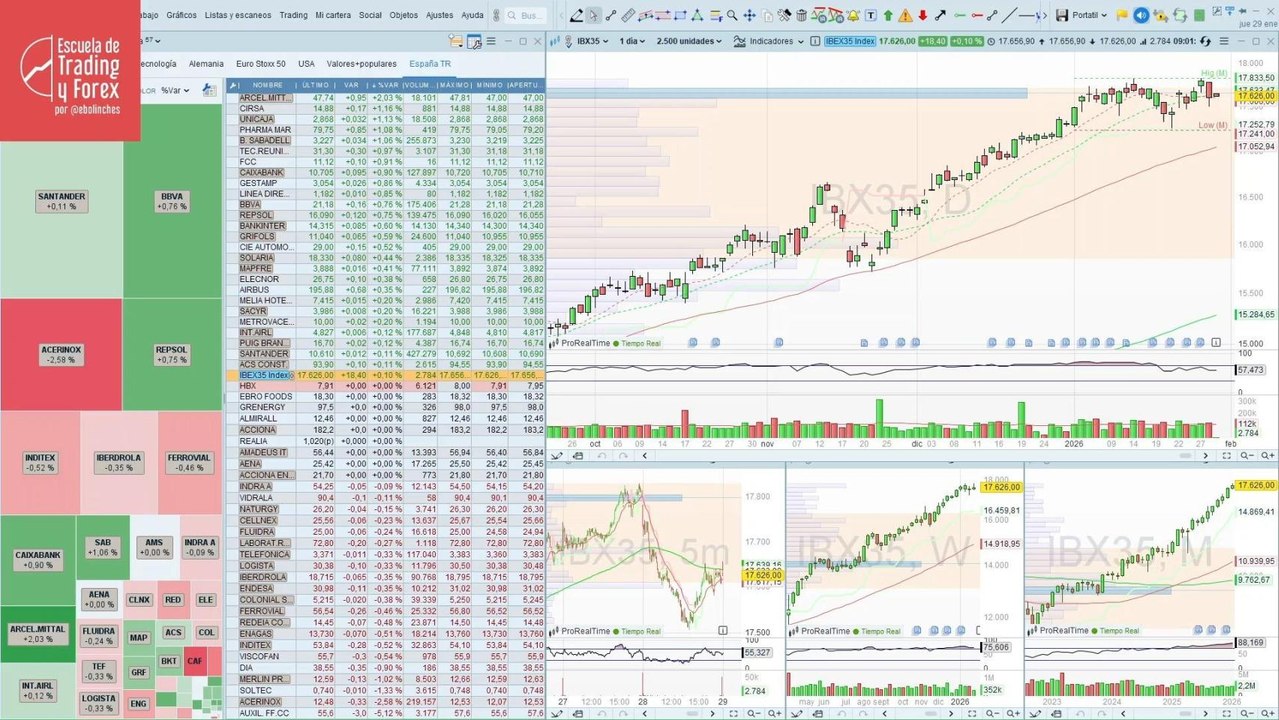Image resolution: width=1279 pixels, height=720 pixels.
Task: Select the IBEX35 Index row in list
Action: point(386,375)
